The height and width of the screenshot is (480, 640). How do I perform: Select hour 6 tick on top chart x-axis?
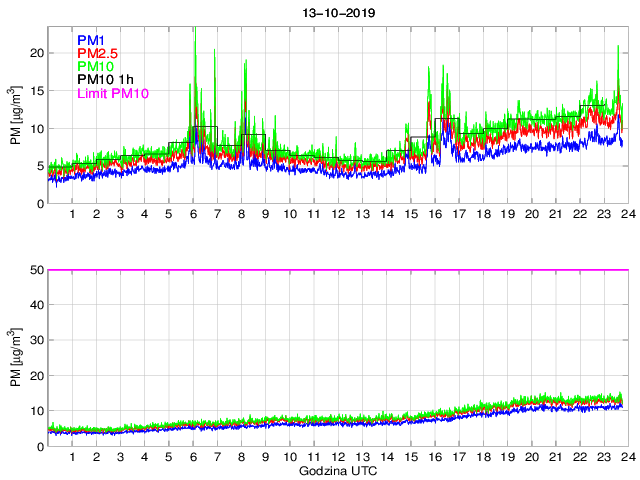tap(193, 216)
